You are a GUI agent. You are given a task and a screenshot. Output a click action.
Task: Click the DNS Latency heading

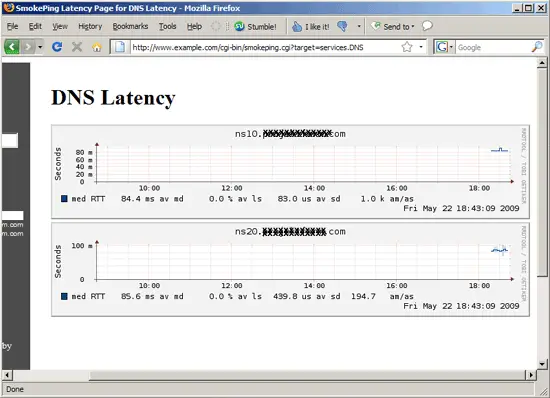[x=113, y=98]
